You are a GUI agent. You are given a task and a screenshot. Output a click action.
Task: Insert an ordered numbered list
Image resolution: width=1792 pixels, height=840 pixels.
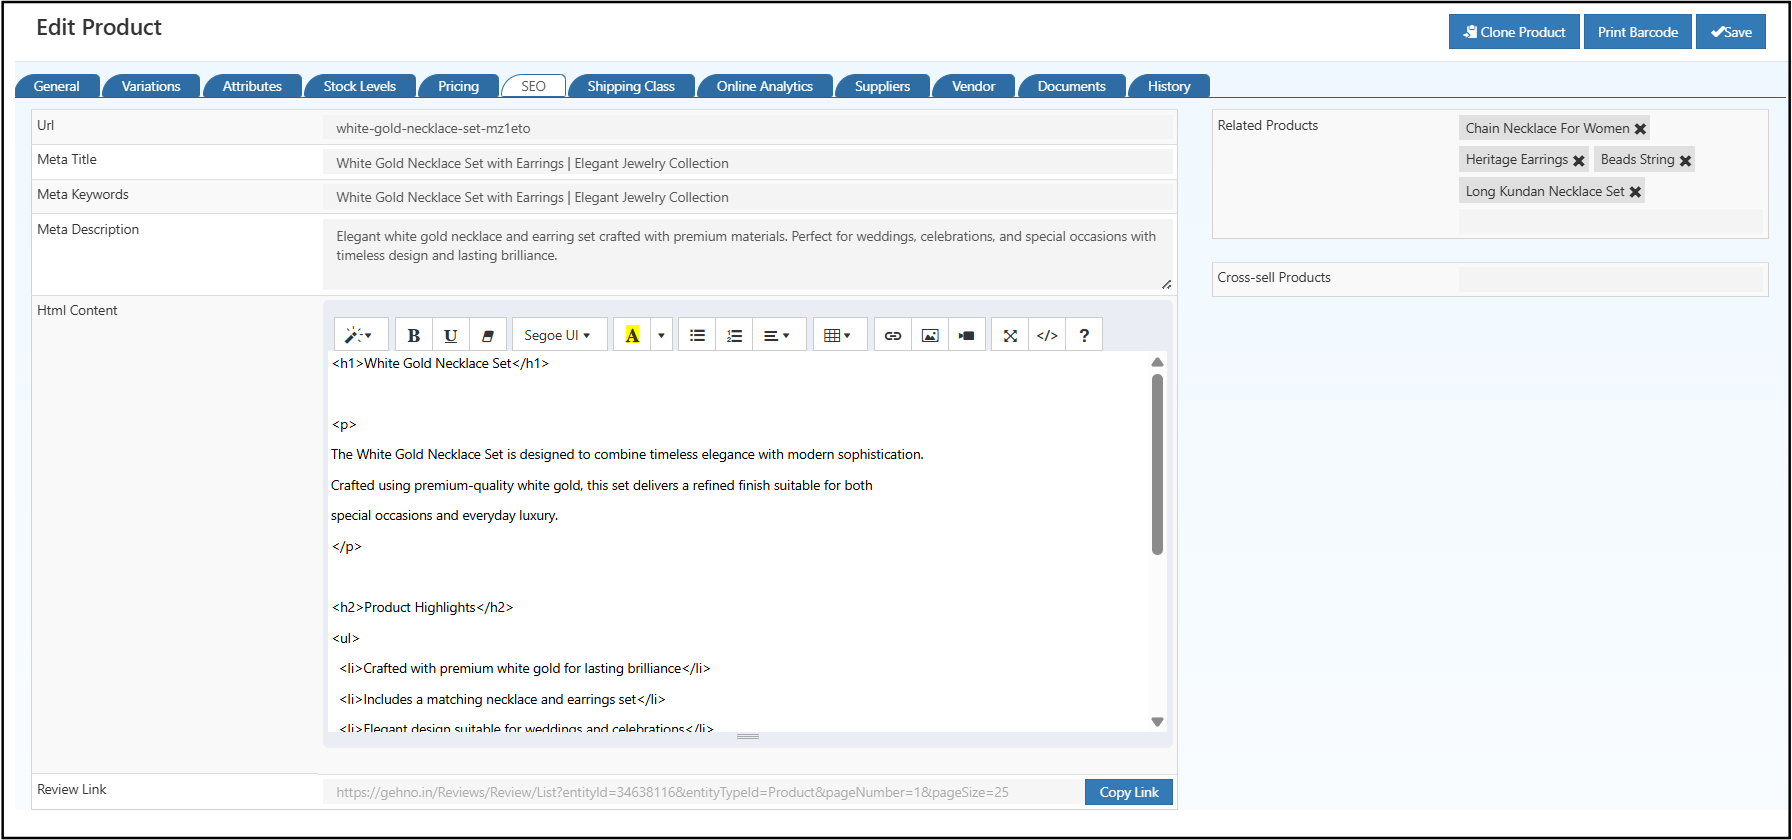pyautogui.click(x=734, y=335)
